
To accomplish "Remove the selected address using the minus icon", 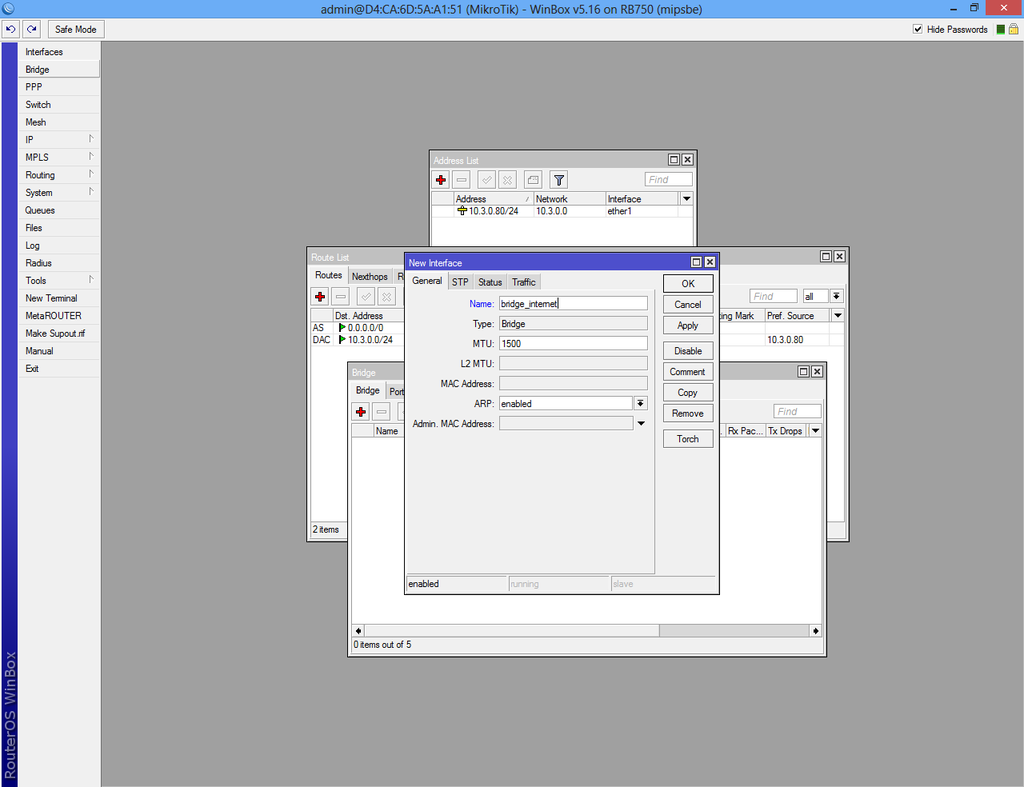I will pyautogui.click(x=461, y=179).
